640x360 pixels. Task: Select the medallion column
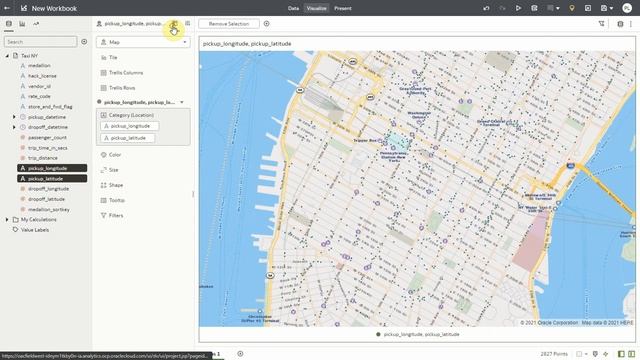(39, 66)
